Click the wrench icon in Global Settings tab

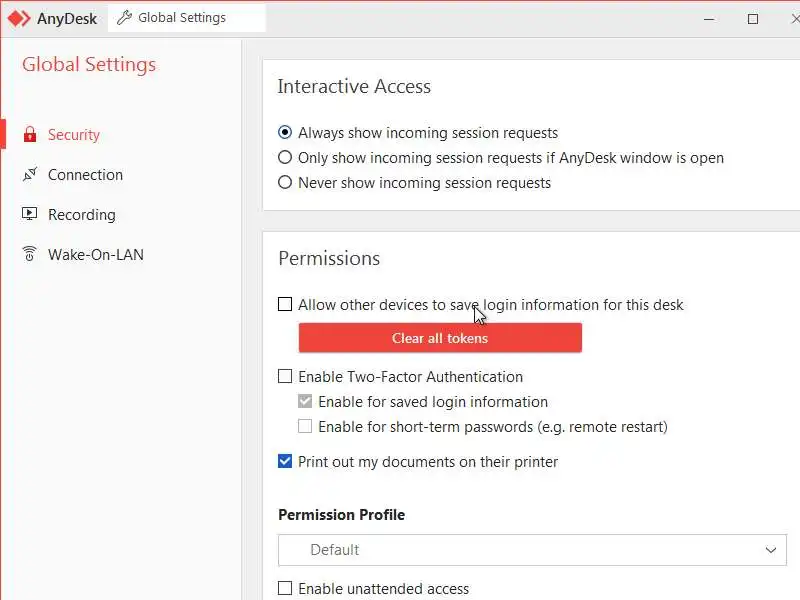click(x=125, y=18)
